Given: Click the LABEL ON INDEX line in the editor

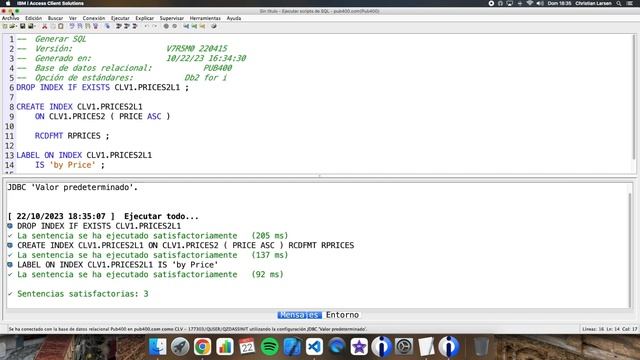Looking at the screenshot, I should [84, 156].
